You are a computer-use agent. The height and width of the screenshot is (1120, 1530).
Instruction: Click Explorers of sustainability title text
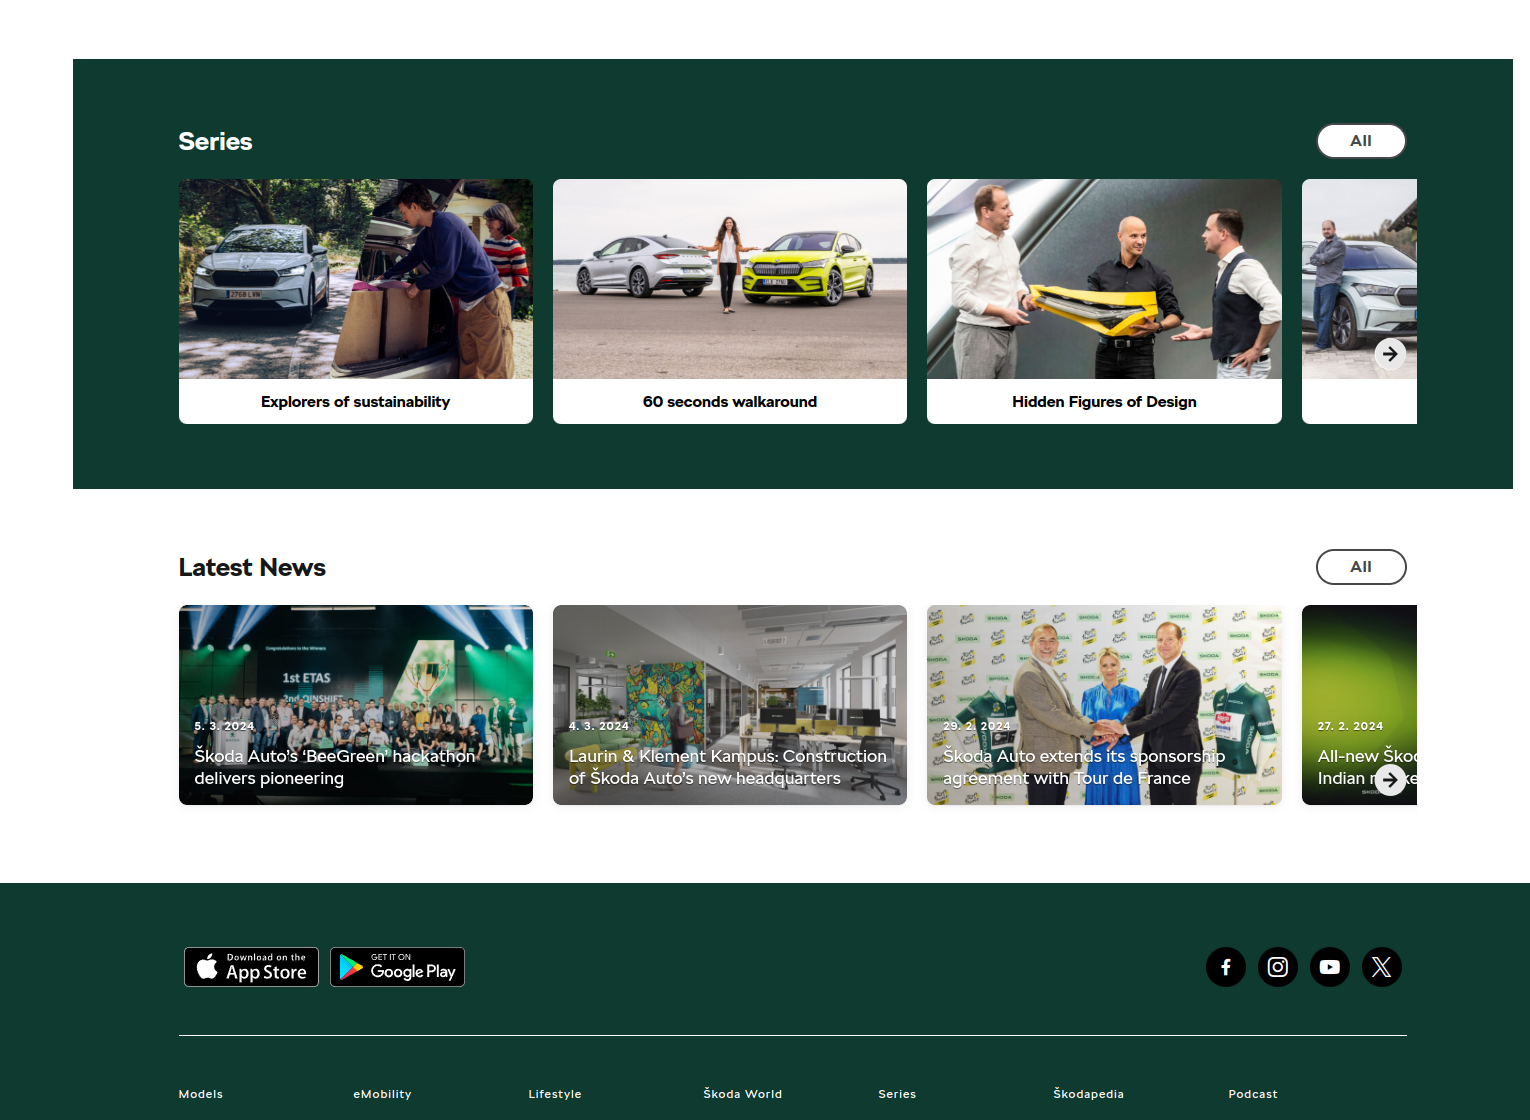click(355, 402)
